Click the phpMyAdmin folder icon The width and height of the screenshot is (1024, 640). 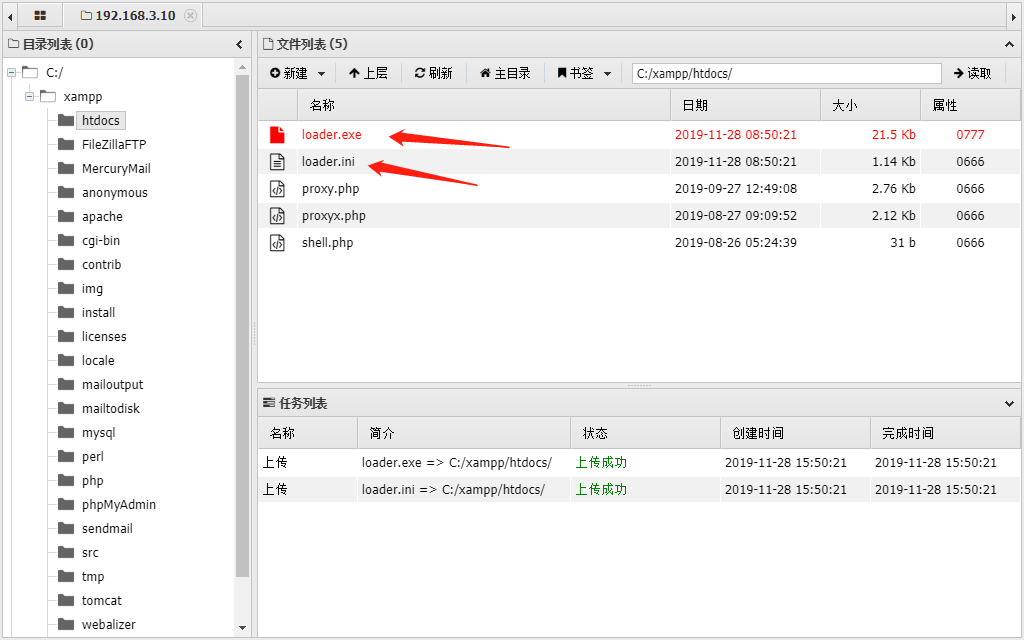coord(66,504)
